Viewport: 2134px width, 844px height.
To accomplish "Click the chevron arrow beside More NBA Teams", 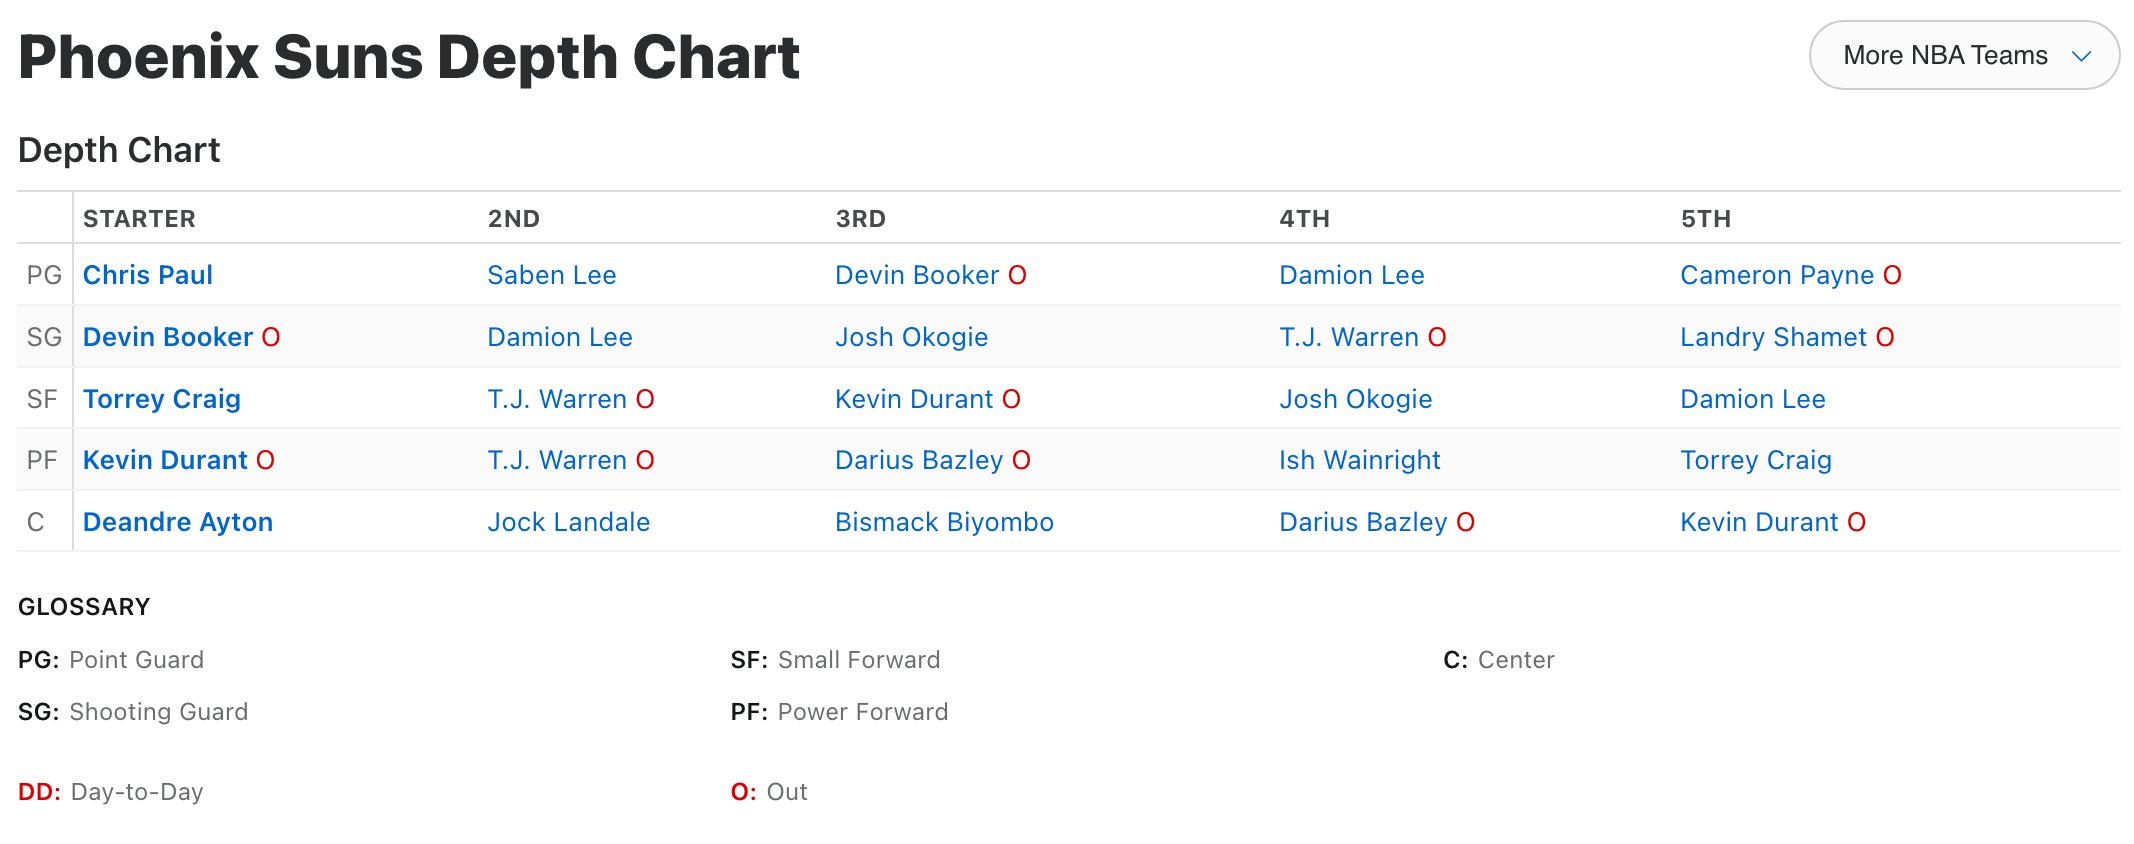I will click(2081, 56).
